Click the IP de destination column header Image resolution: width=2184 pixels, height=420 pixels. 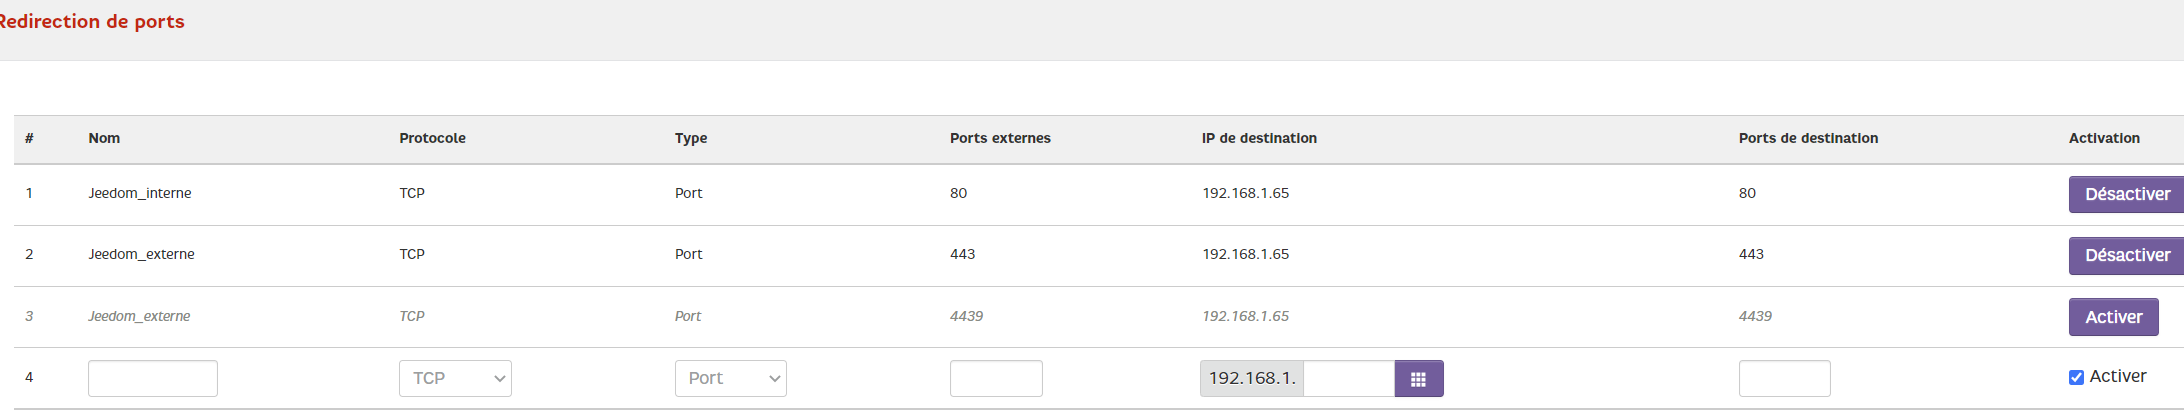click(1259, 138)
